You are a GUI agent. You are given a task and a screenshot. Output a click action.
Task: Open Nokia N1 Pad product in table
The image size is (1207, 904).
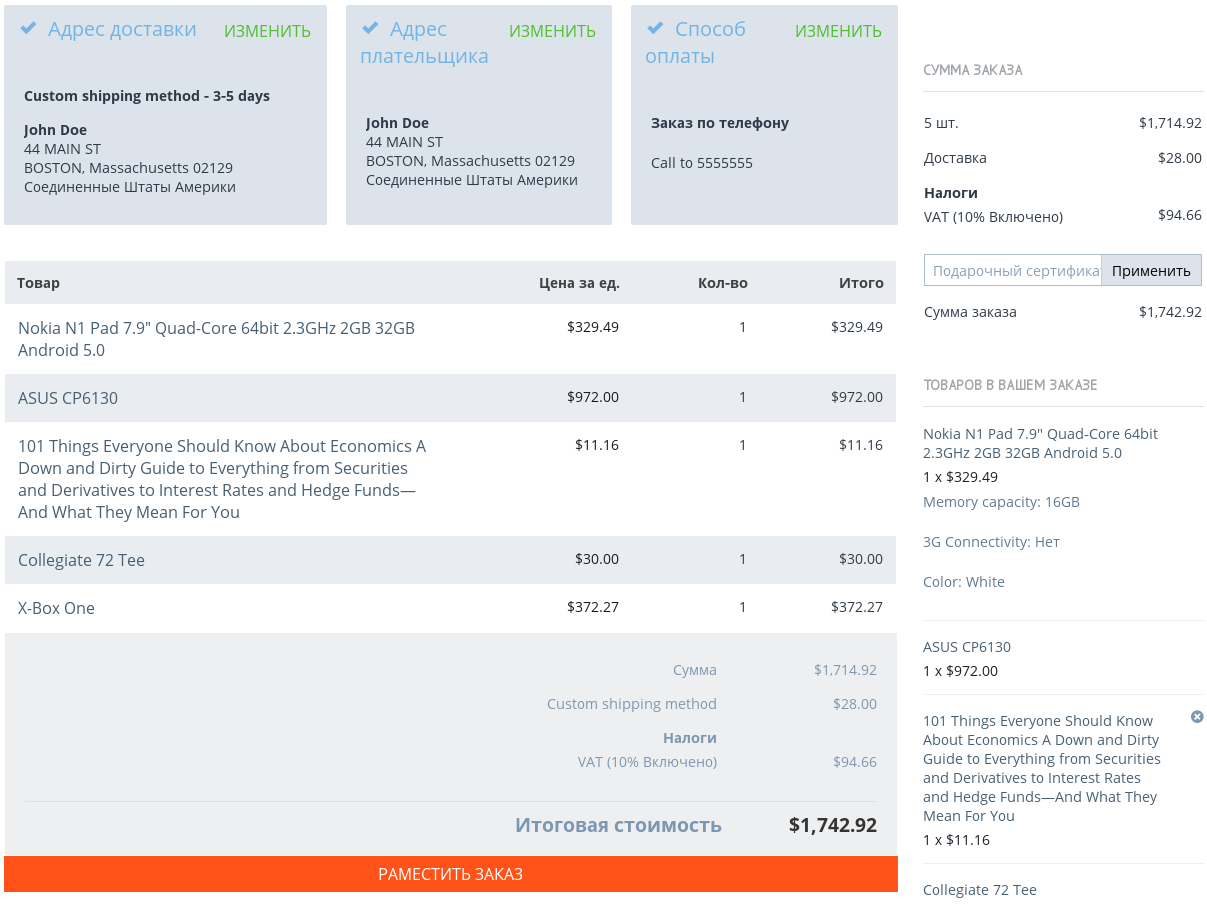(216, 339)
